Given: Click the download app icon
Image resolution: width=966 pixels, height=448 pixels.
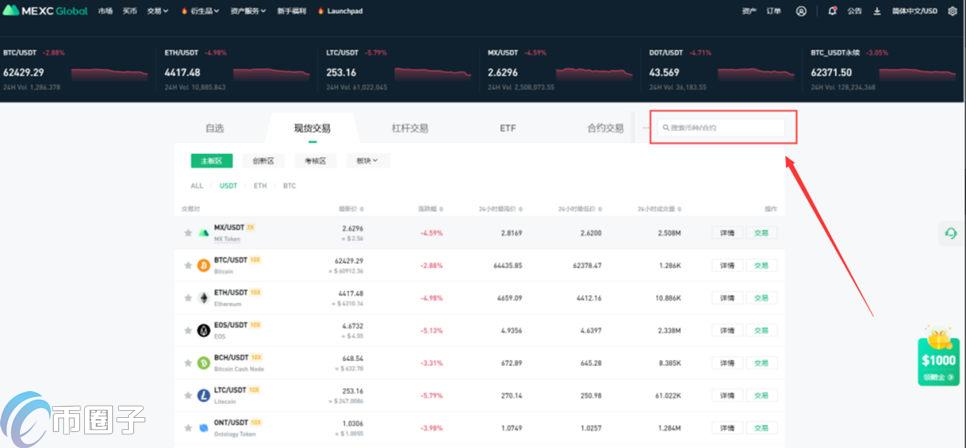Looking at the screenshot, I should click(x=877, y=11).
